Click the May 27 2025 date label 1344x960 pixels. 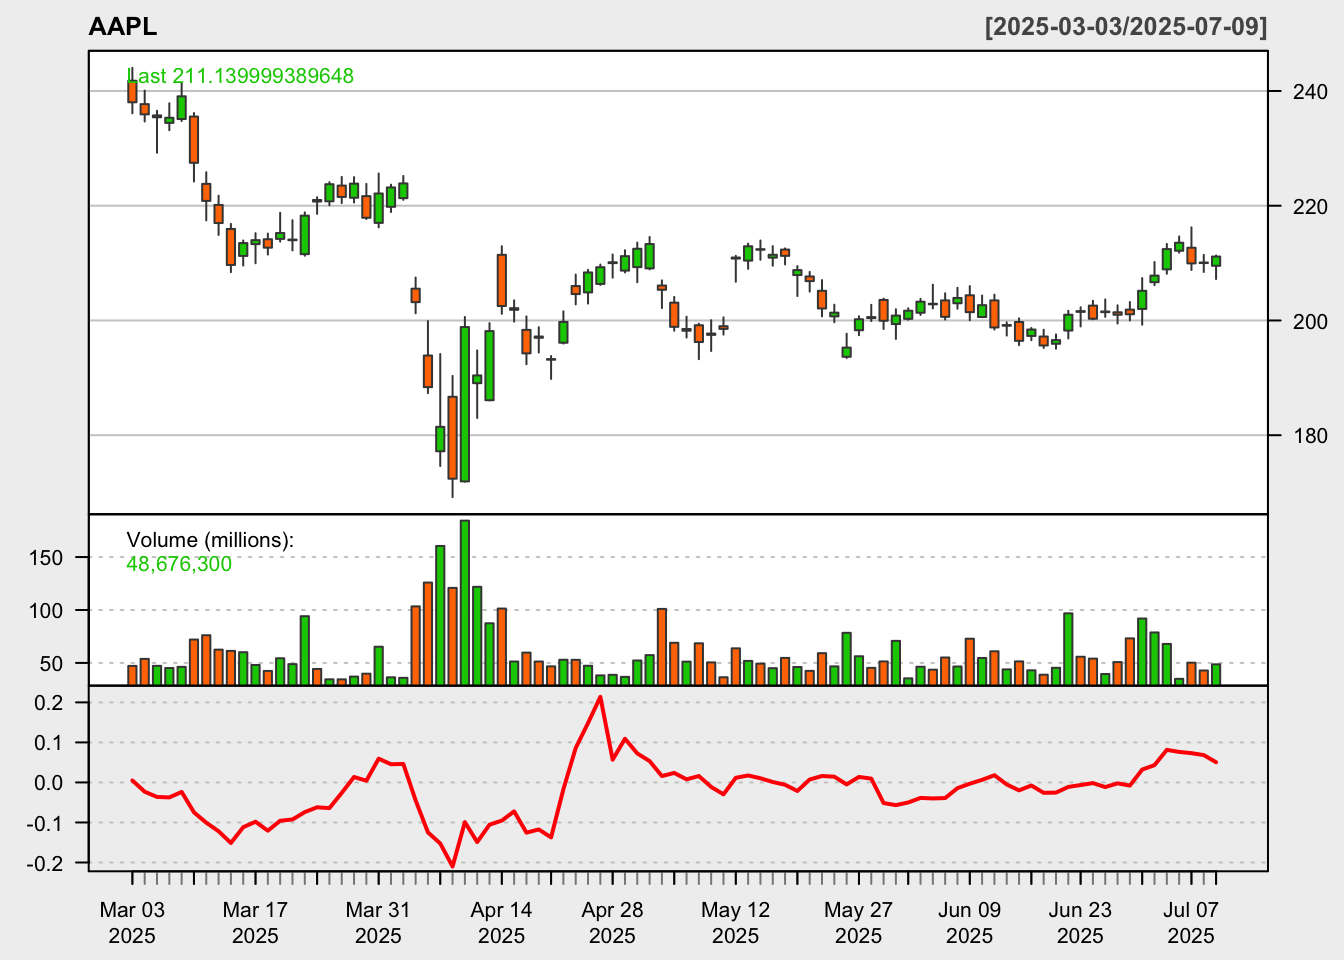[858, 923]
